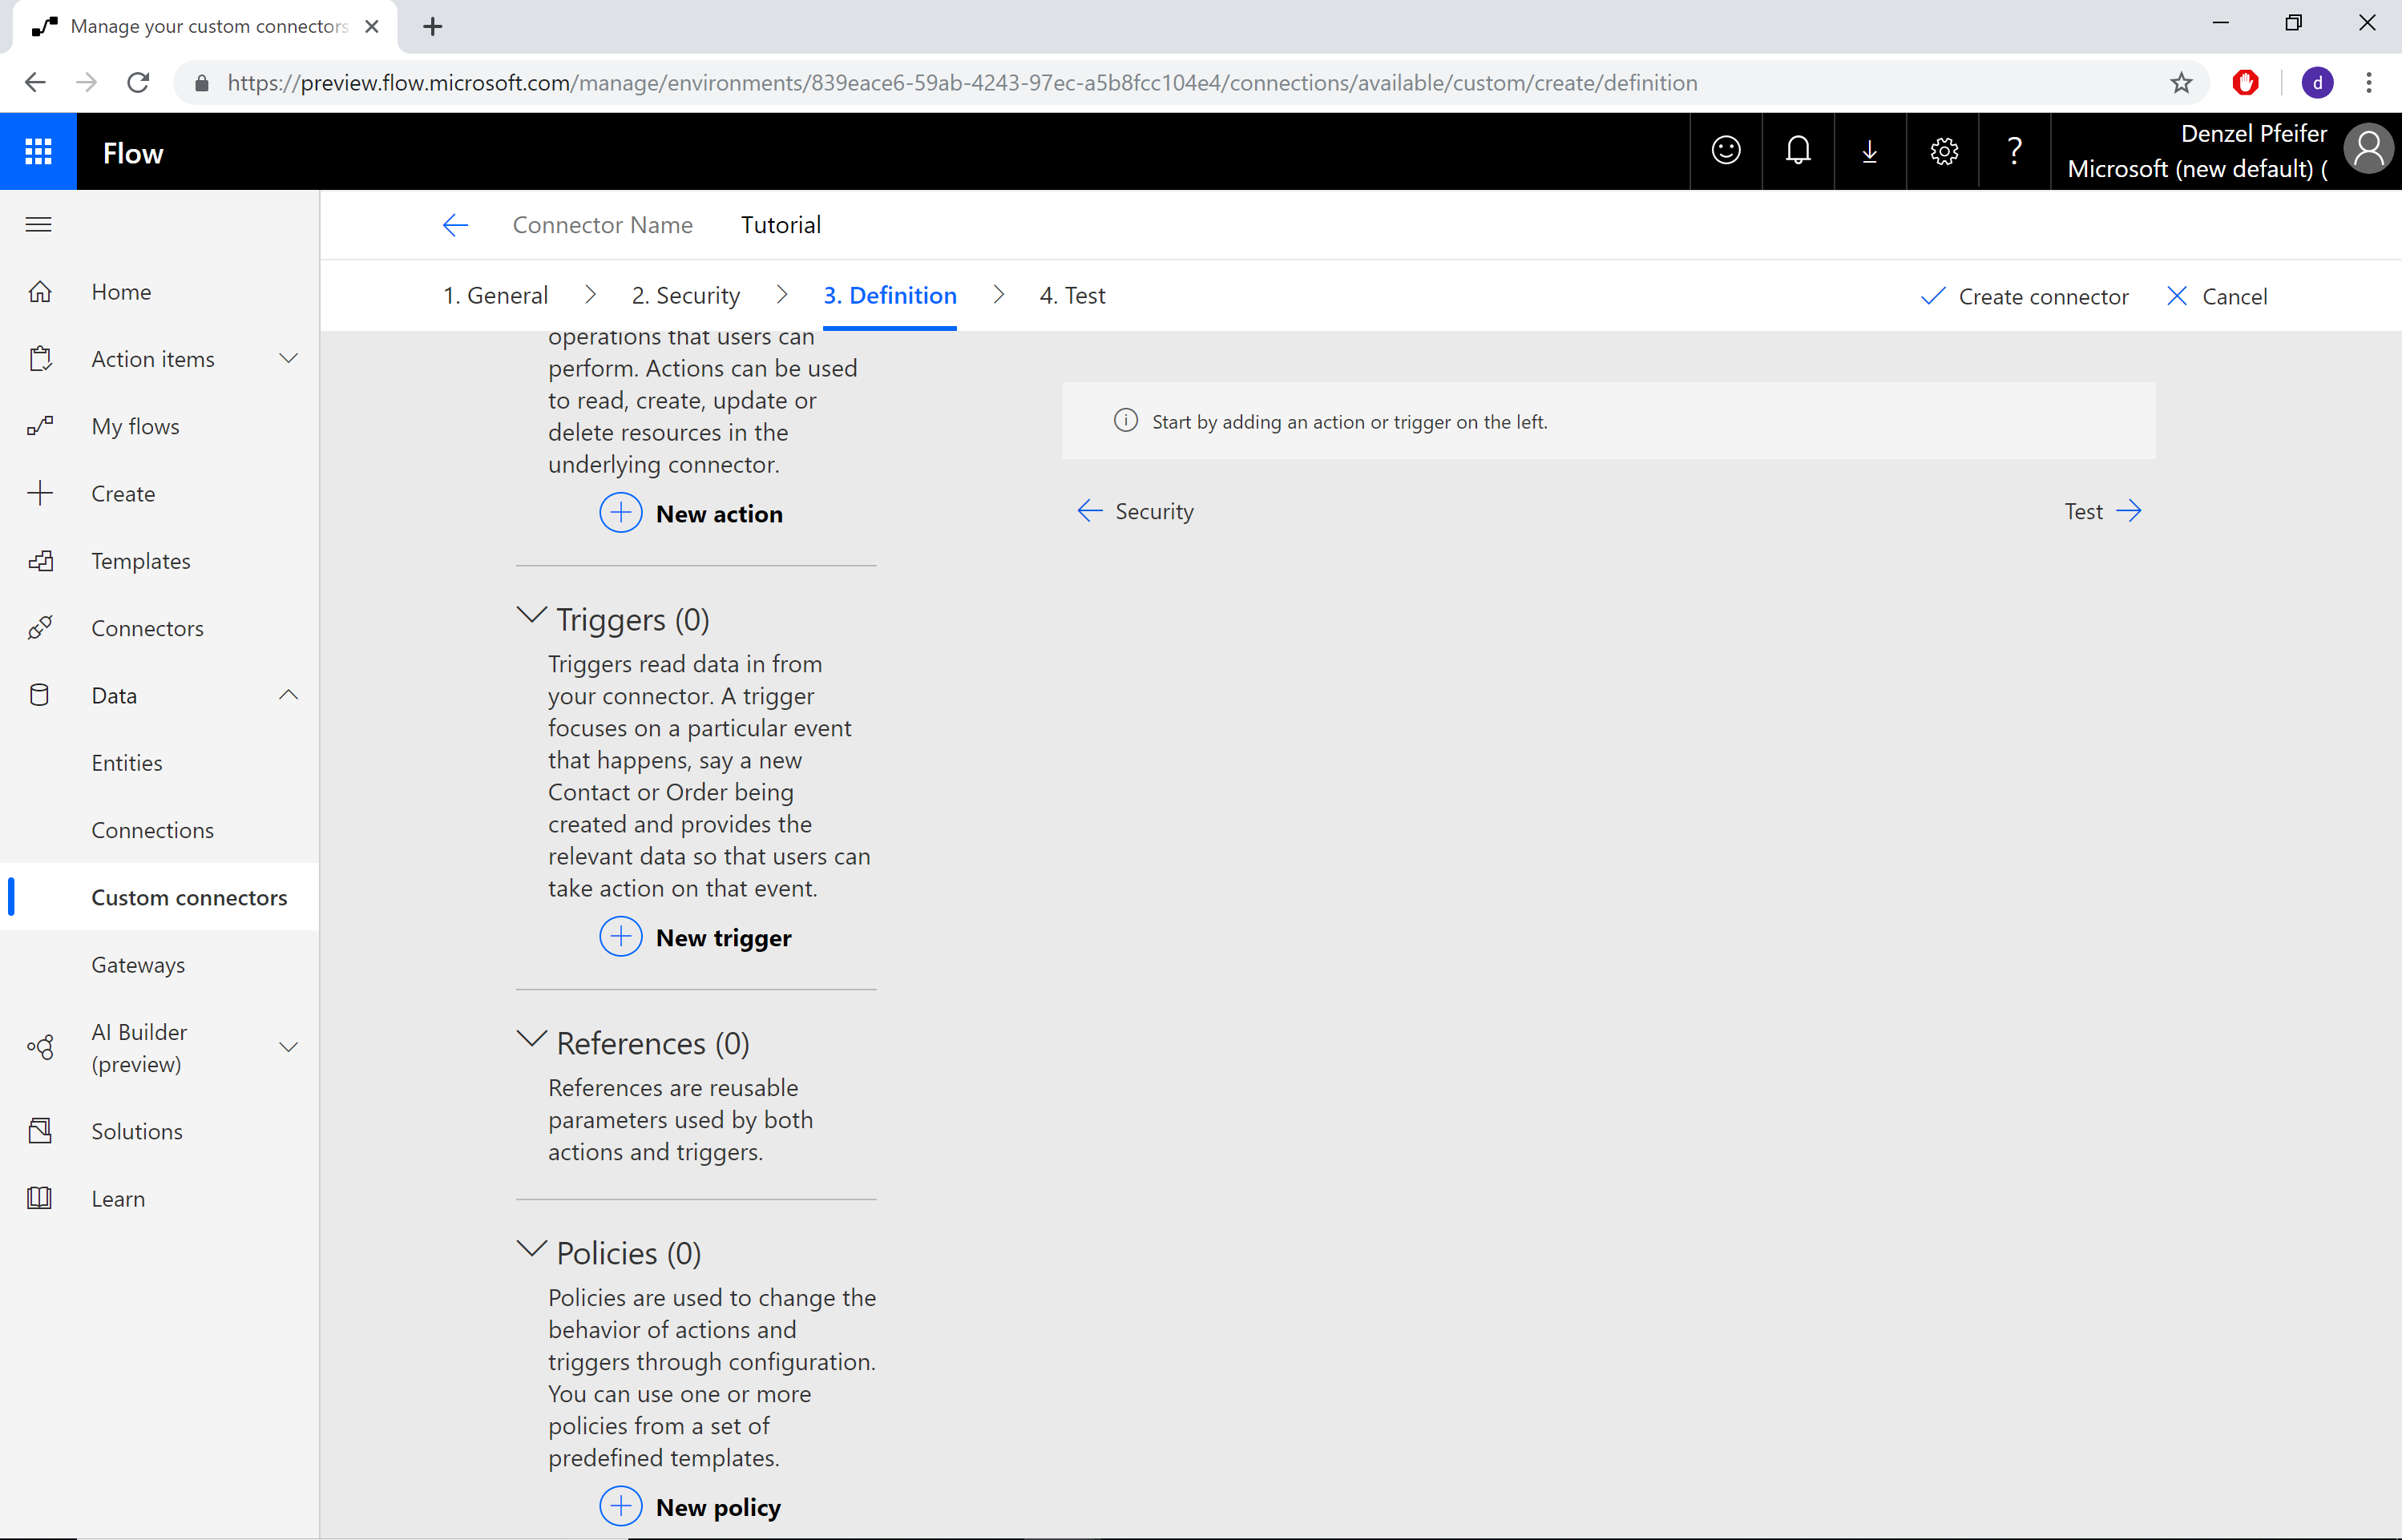Click the AI Builder sidebar icon
The image size is (2402, 1540).
coord(40,1046)
